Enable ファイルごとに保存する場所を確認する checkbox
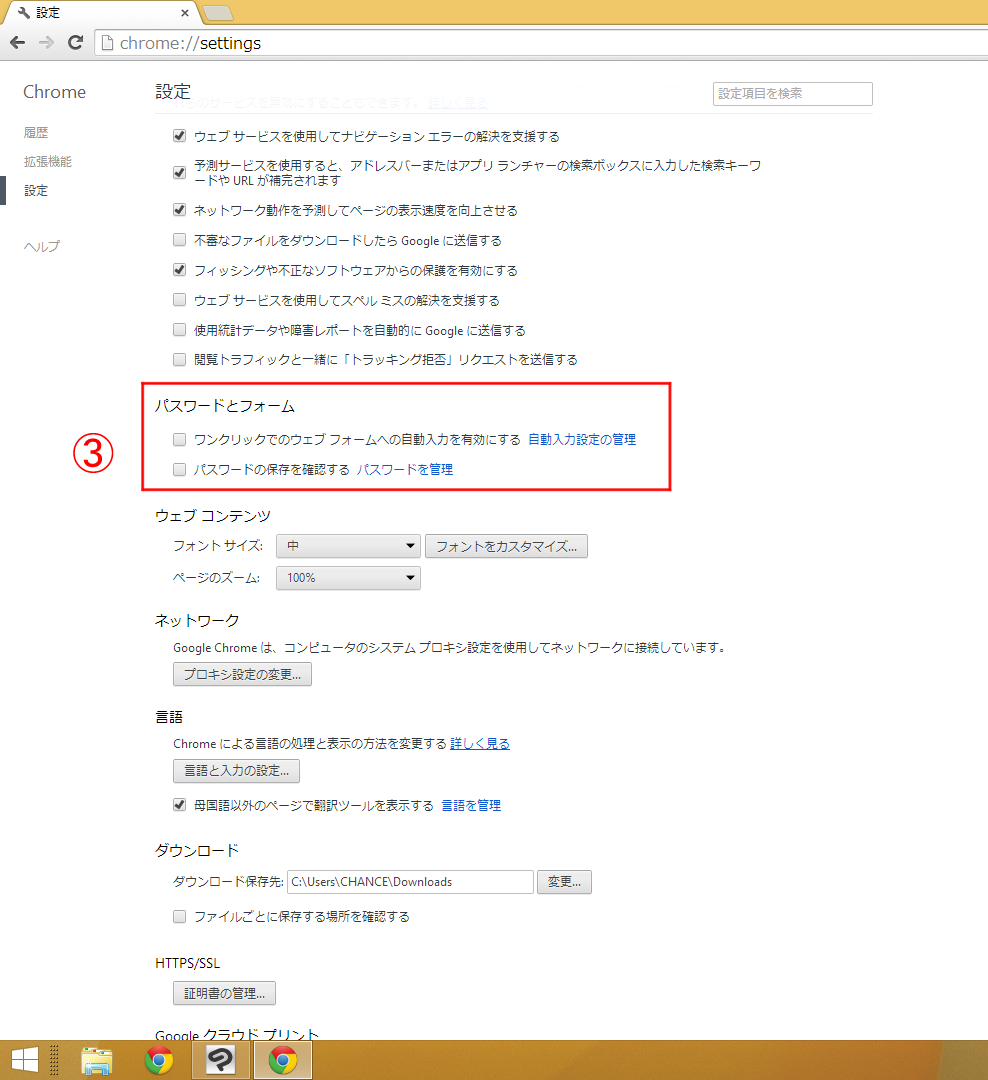 (x=179, y=917)
